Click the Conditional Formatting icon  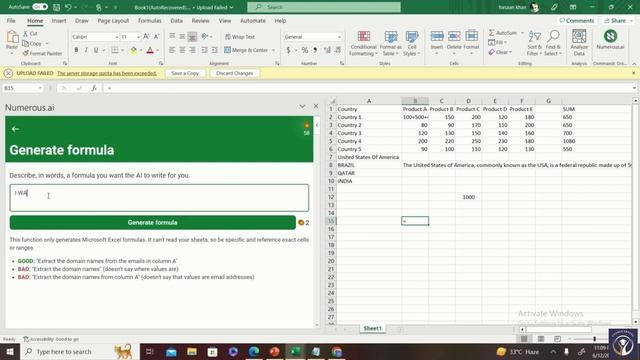click(x=363, y=42)
